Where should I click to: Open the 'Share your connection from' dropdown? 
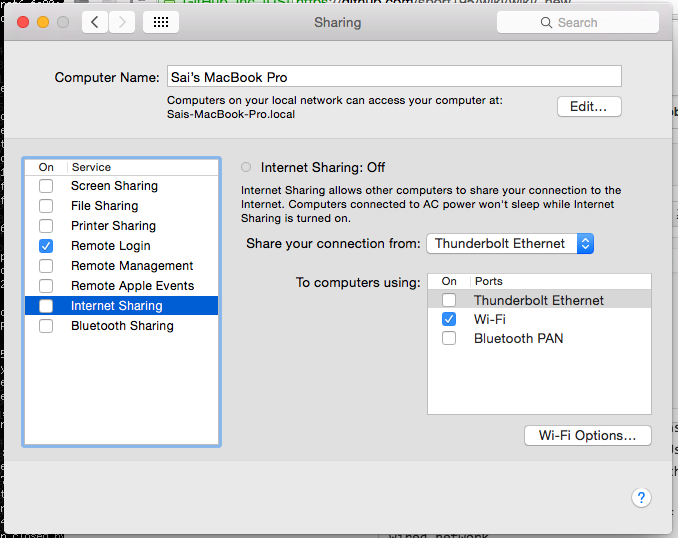510,243
